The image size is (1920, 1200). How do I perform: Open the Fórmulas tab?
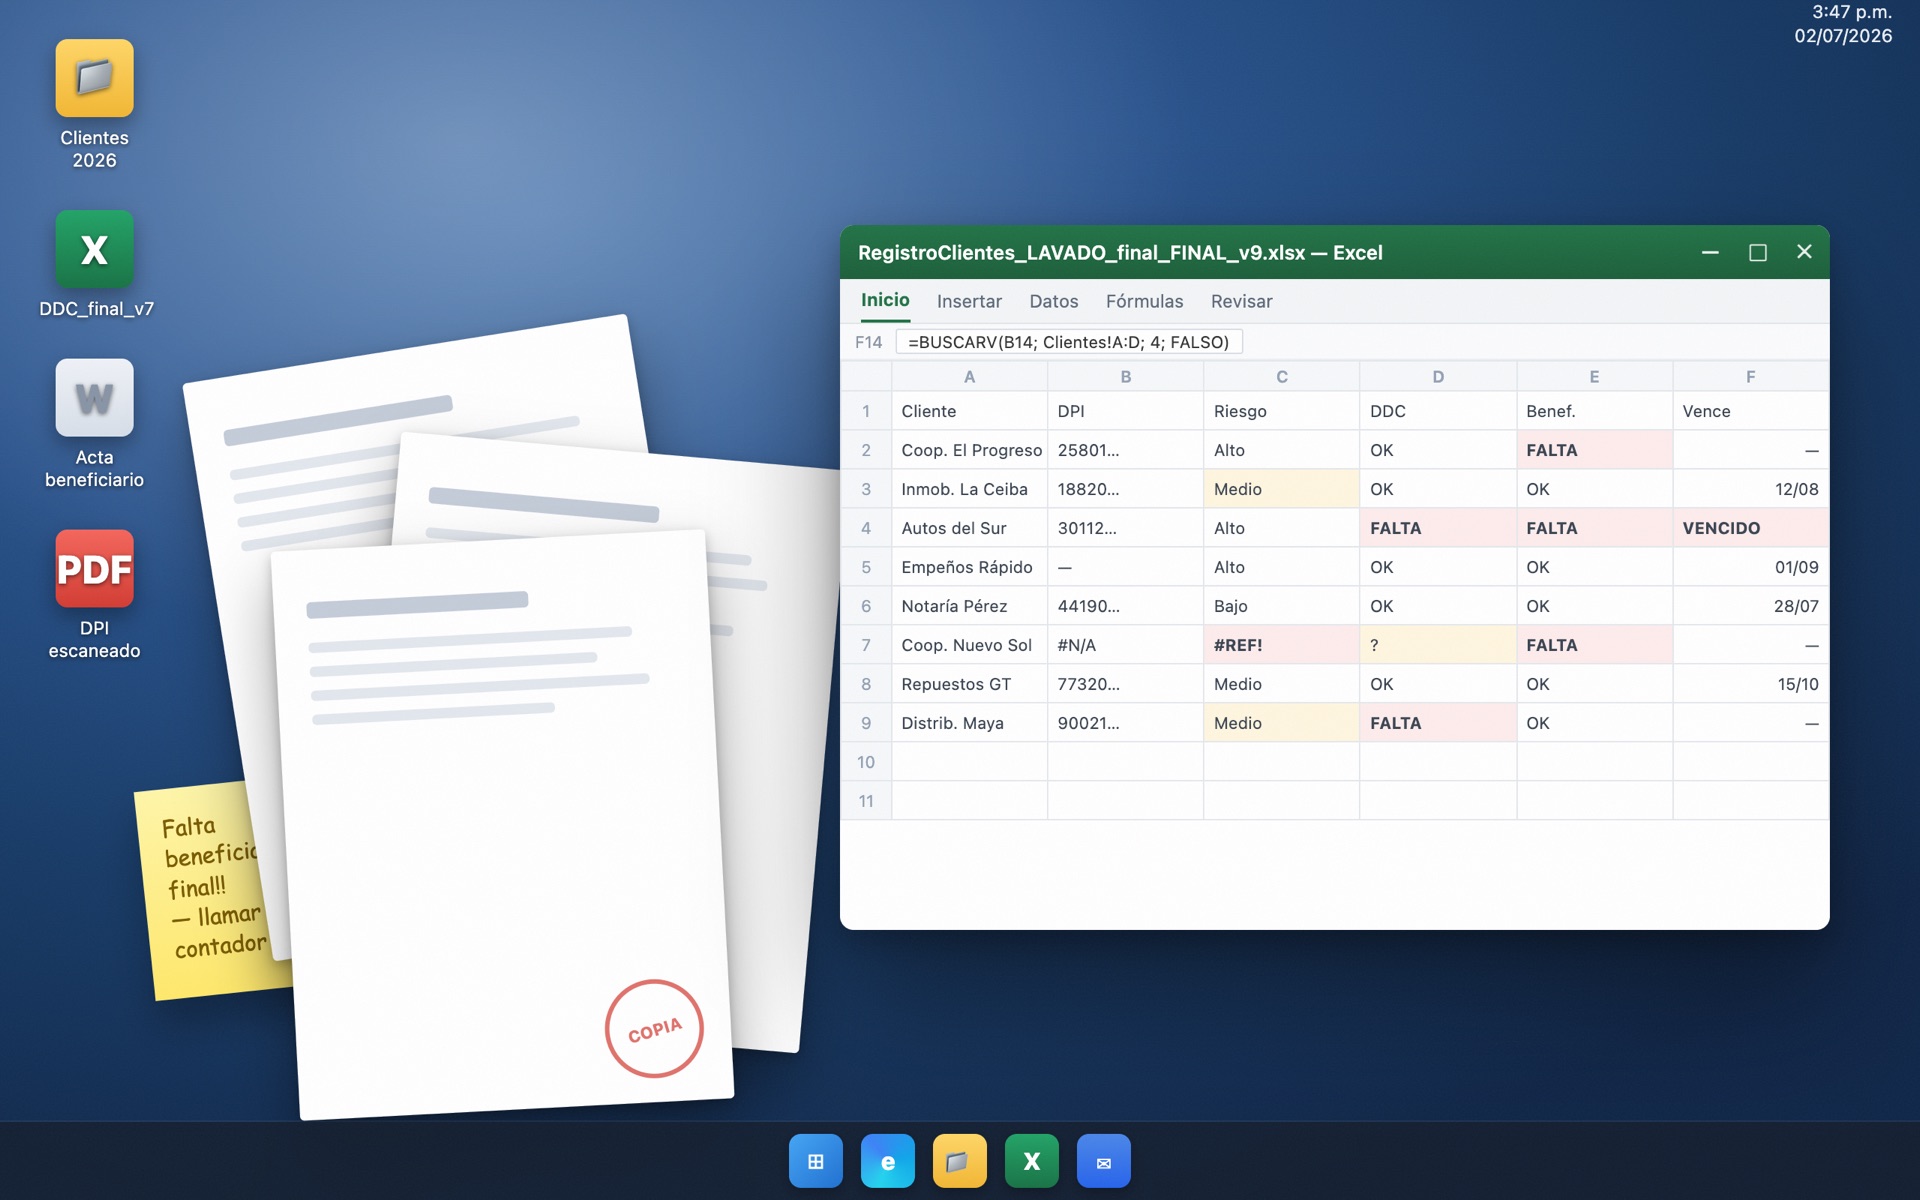pos(1144,301)
